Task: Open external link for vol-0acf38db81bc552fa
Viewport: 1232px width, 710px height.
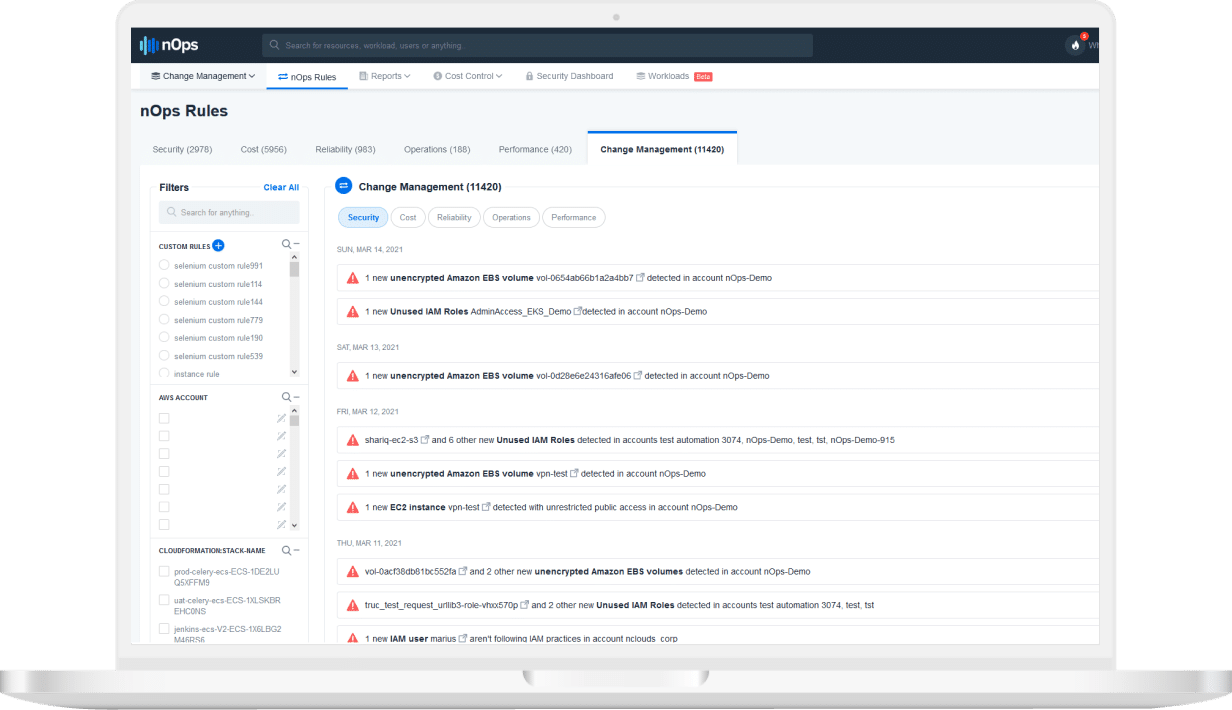Action: [x=463, y=571]
